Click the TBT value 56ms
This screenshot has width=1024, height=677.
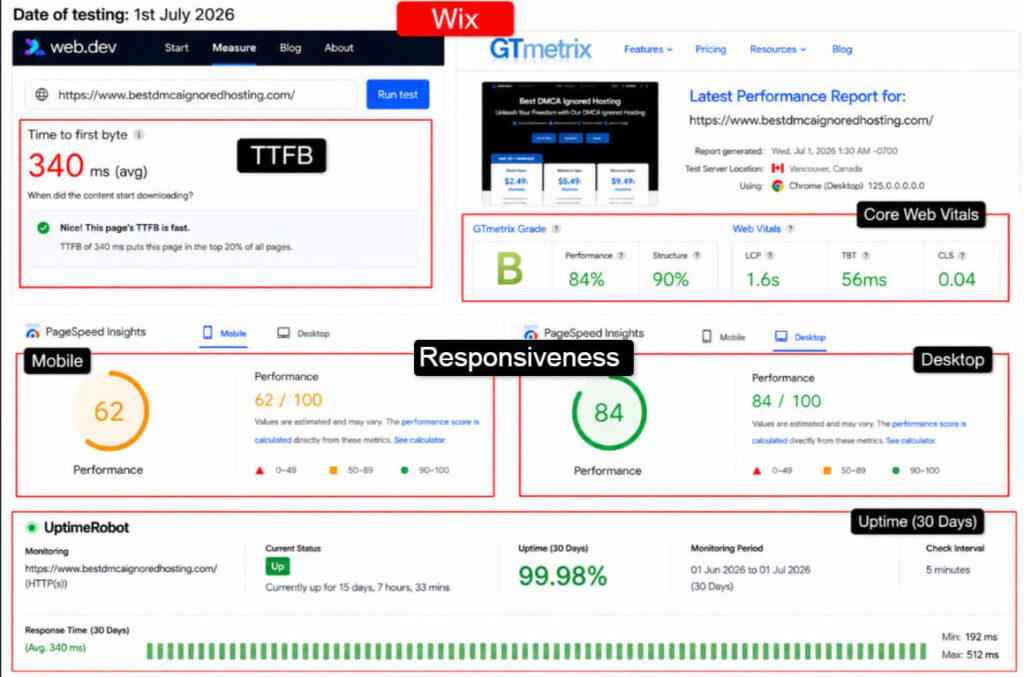click(x=863, y=280)
